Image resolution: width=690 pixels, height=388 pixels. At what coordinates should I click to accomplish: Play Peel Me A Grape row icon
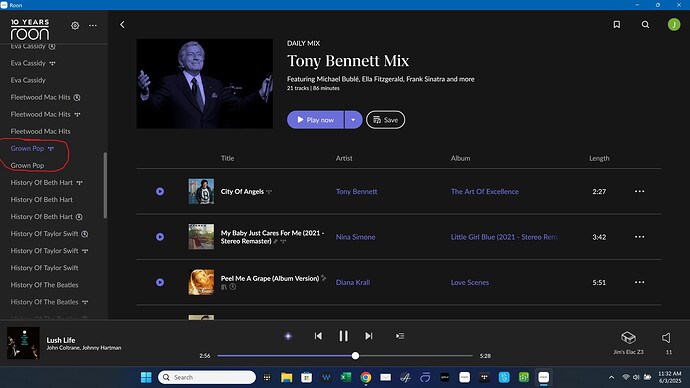click(160, 282)
